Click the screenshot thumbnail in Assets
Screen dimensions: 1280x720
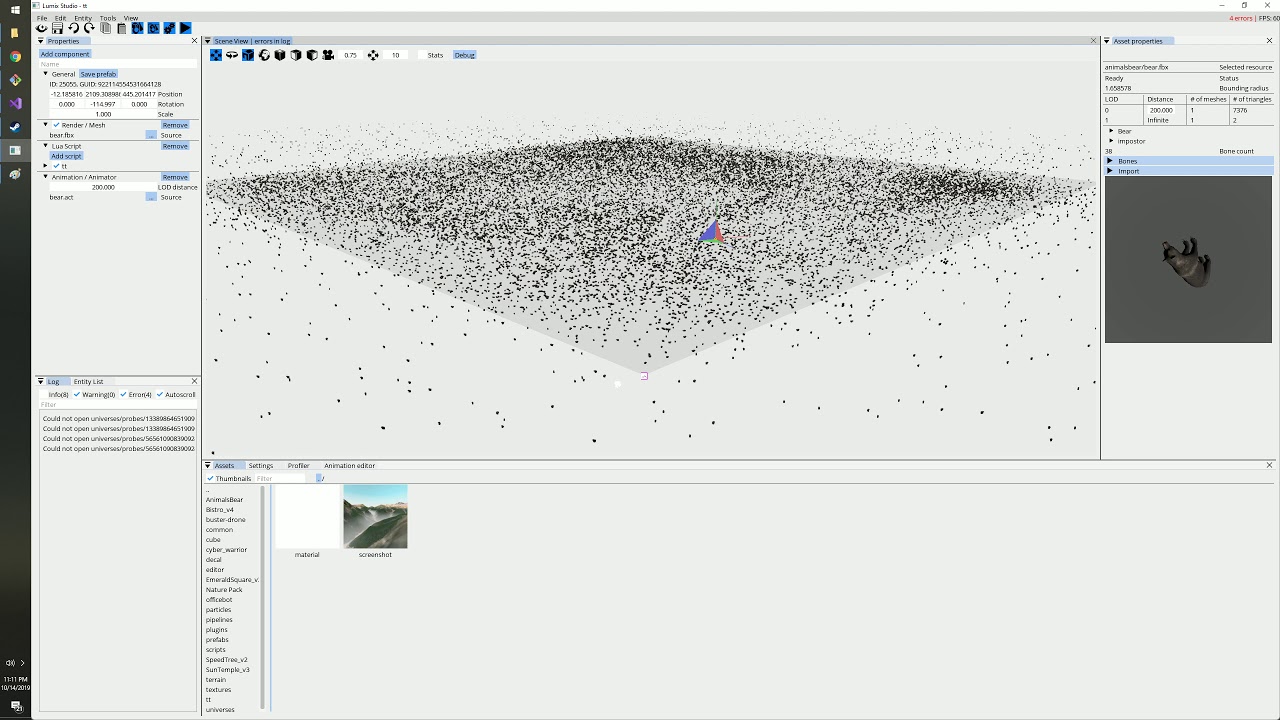pos(375,516)
